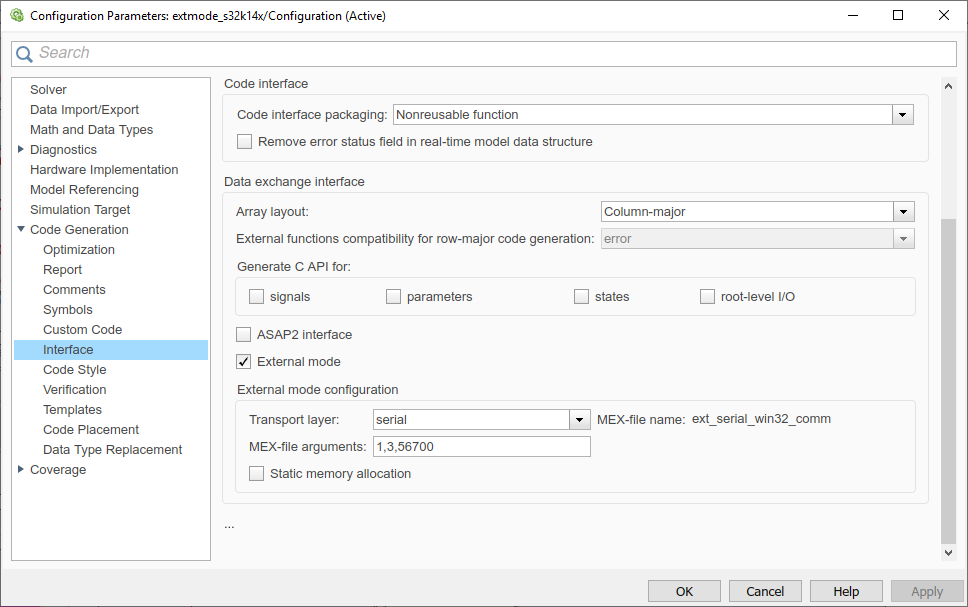
Task: Tick the root-level I/O checkbox
Action: tap(708, 296)
